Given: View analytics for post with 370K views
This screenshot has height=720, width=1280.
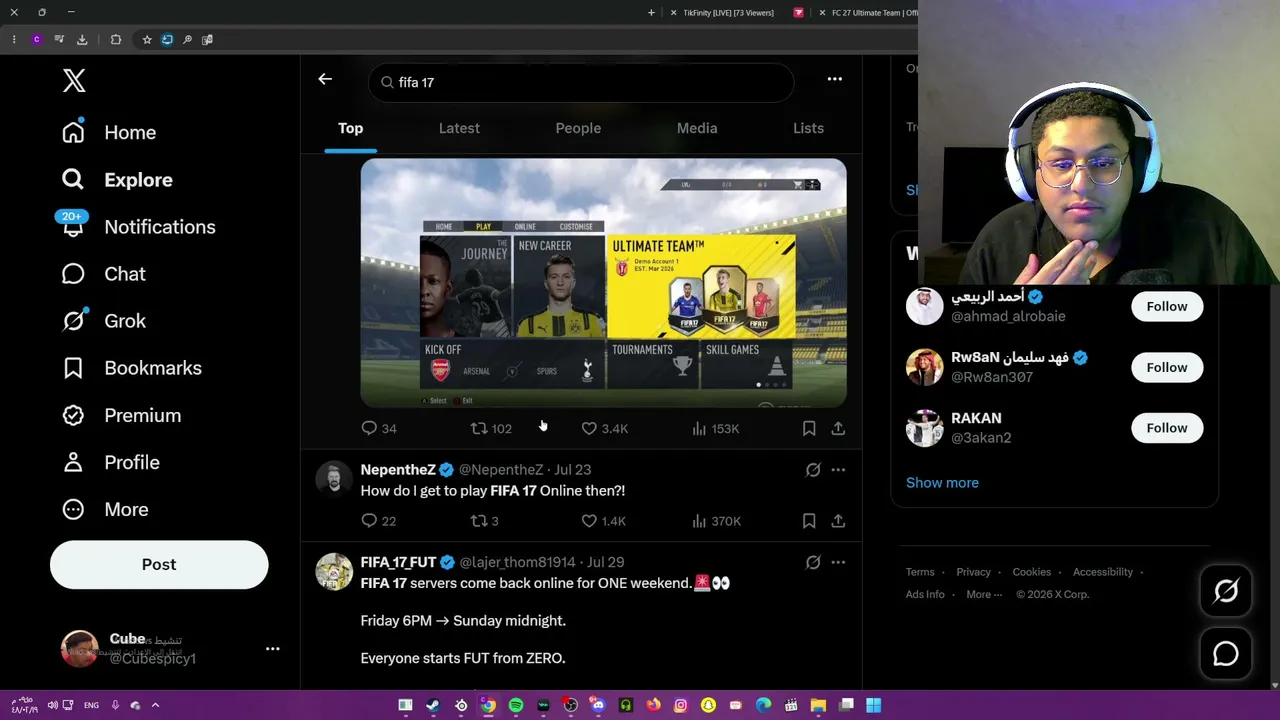Looking at the screenshot, I should tap(716, 520).
